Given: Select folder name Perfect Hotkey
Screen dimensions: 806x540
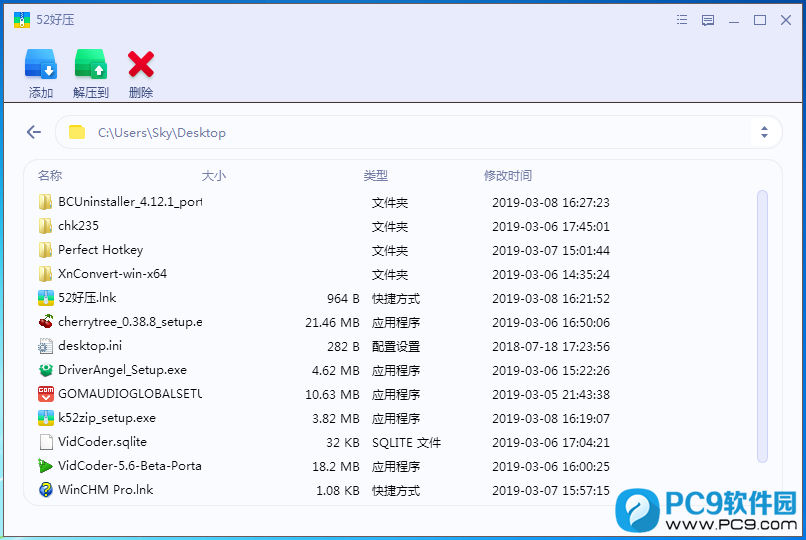Looking at the screenshot, I should 100,250.
